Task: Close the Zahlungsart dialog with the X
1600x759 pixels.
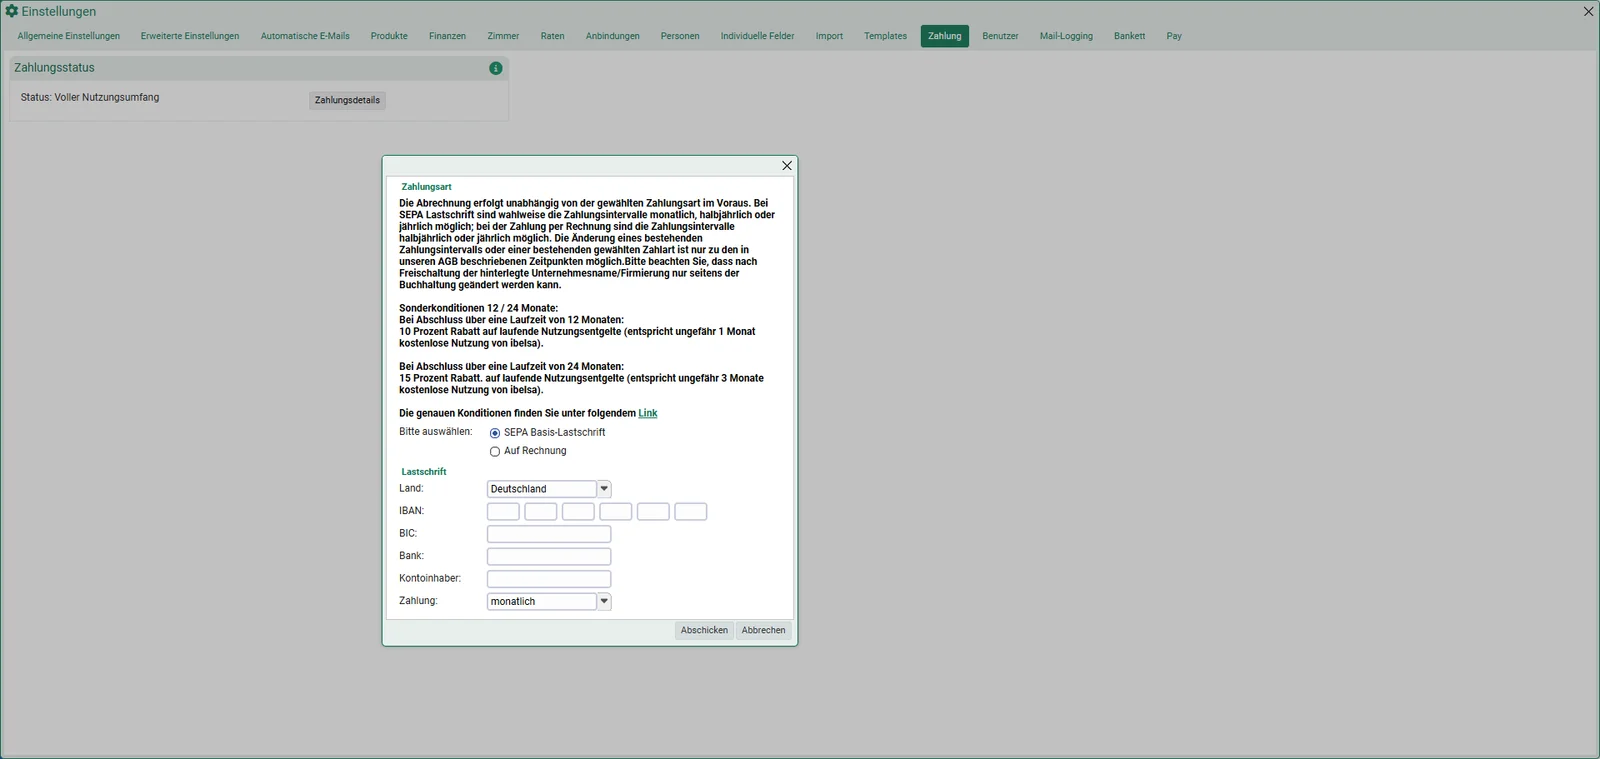Action: pyautogui.click(x=787, y=166)
